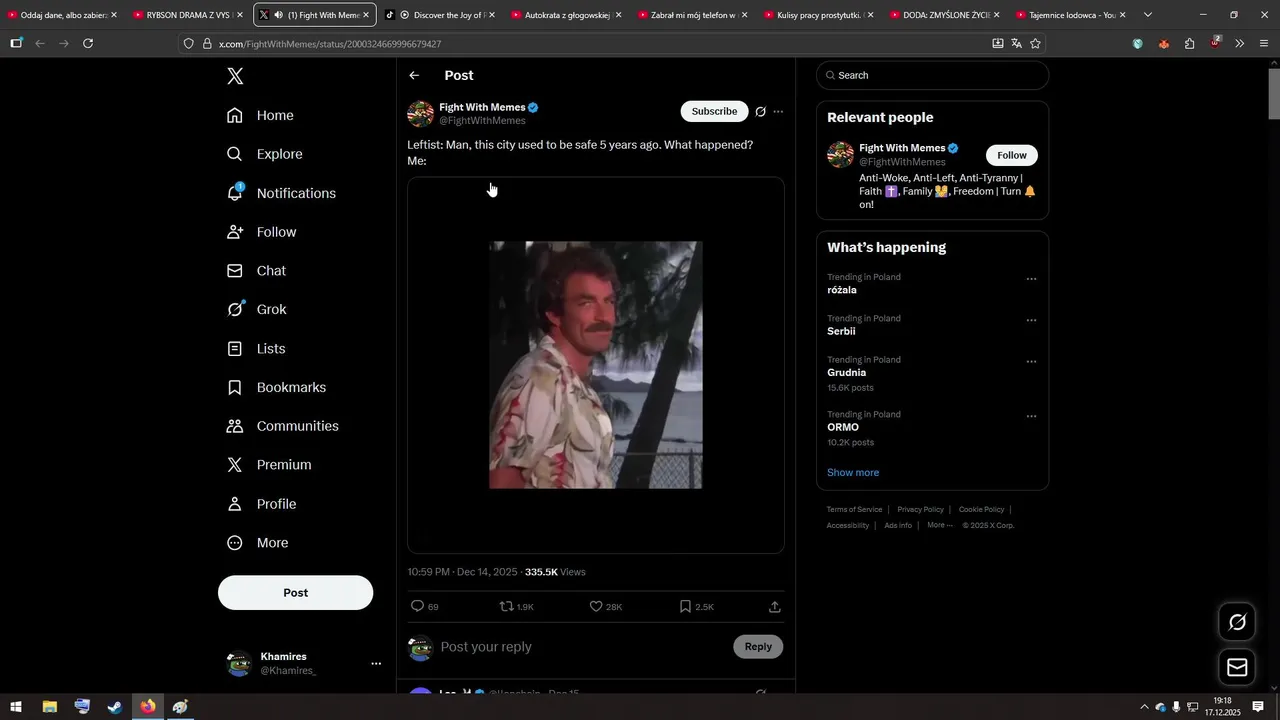
Task: Open Windows notification center icon
Action: [x=1258, y=707]
